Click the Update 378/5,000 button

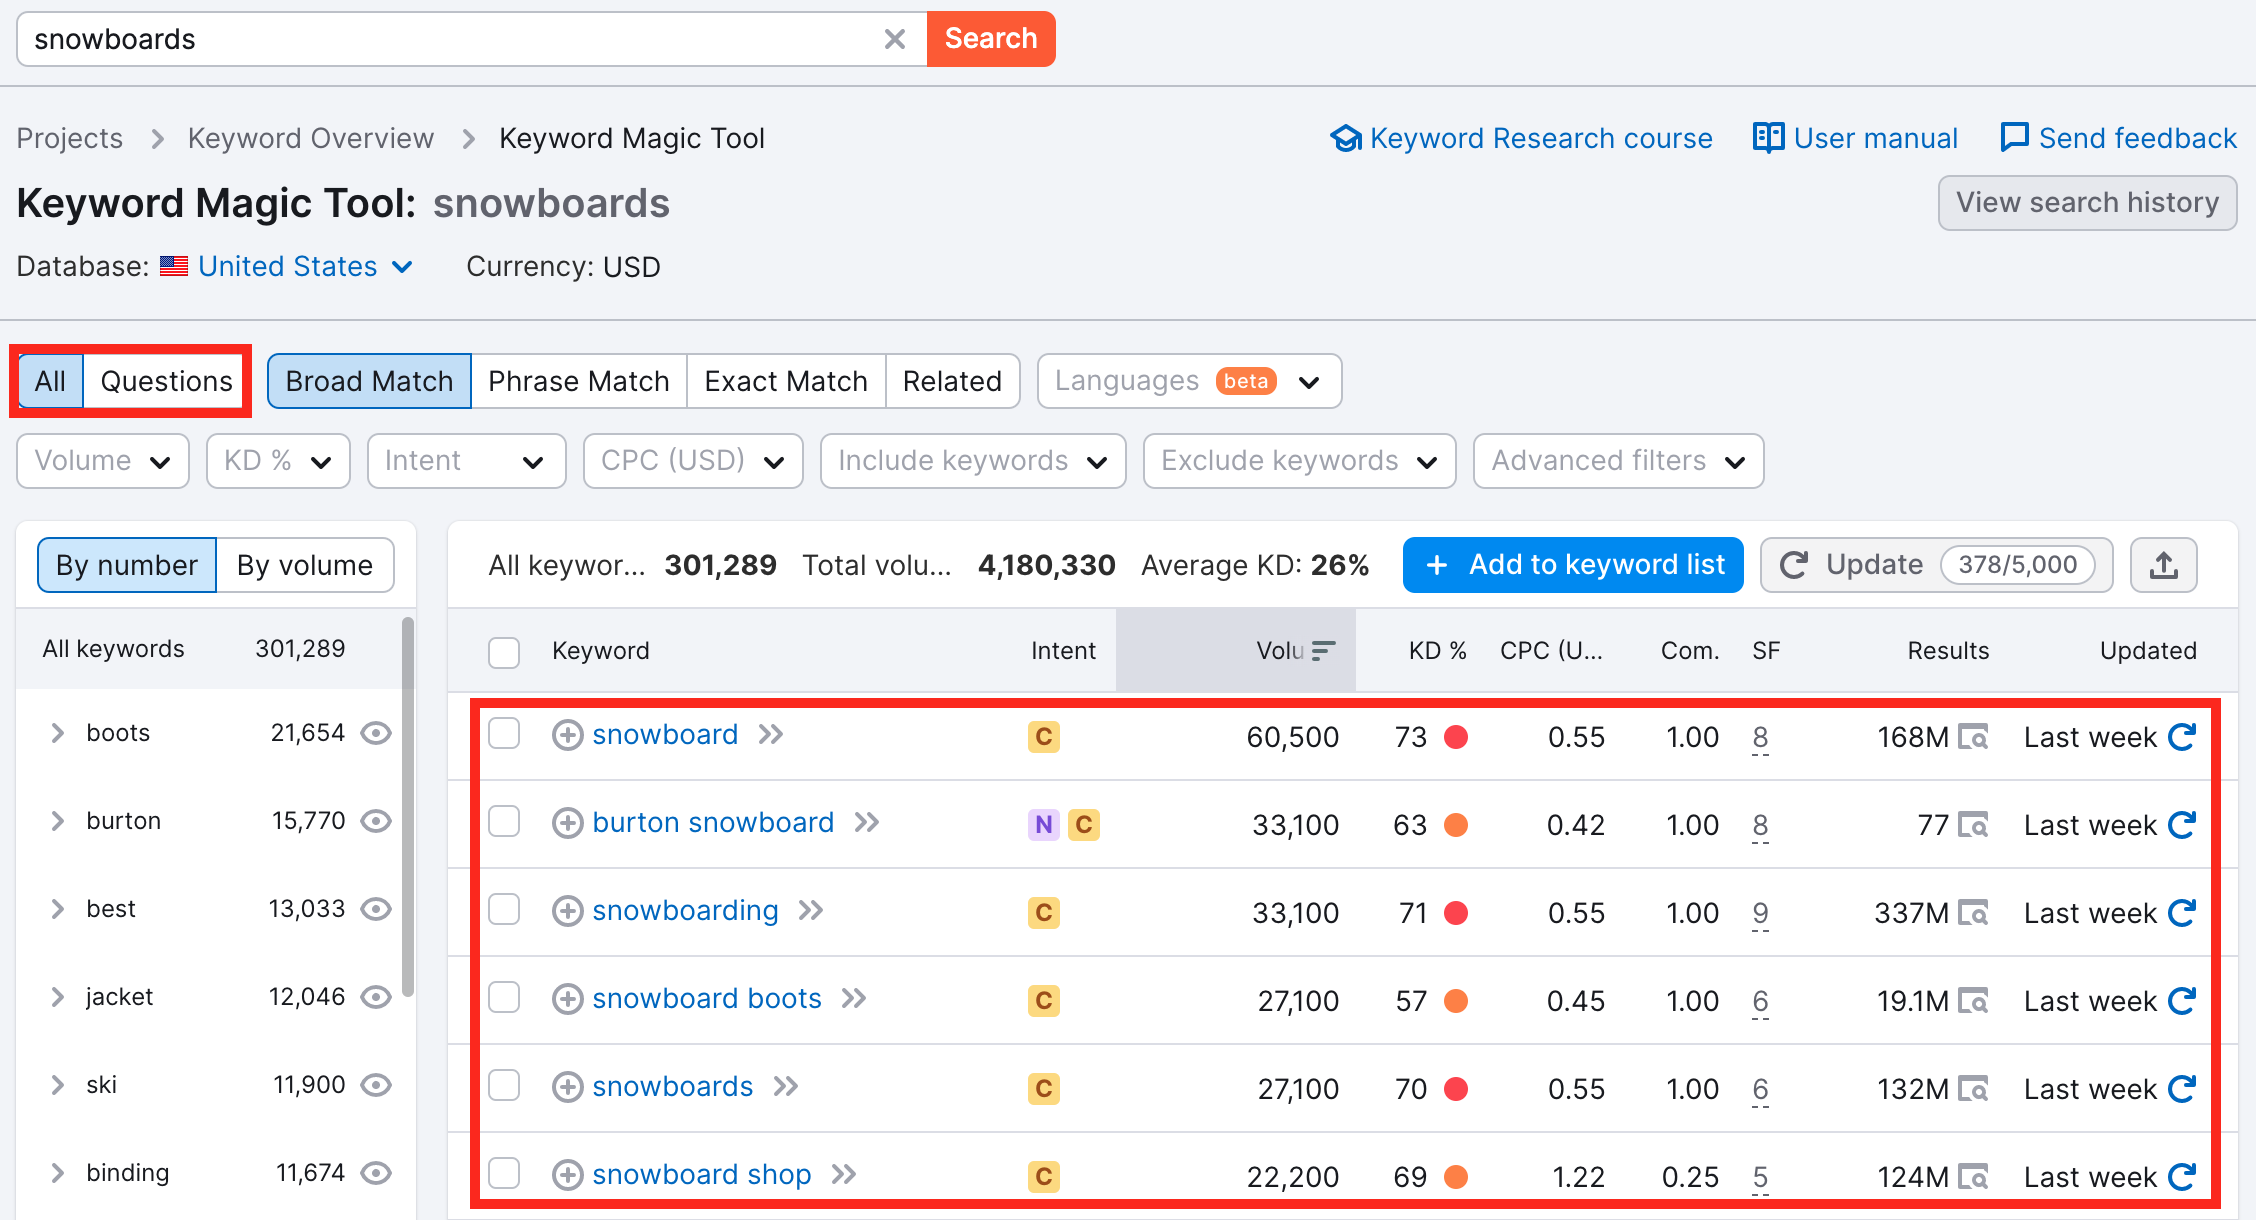(1936, 565)
